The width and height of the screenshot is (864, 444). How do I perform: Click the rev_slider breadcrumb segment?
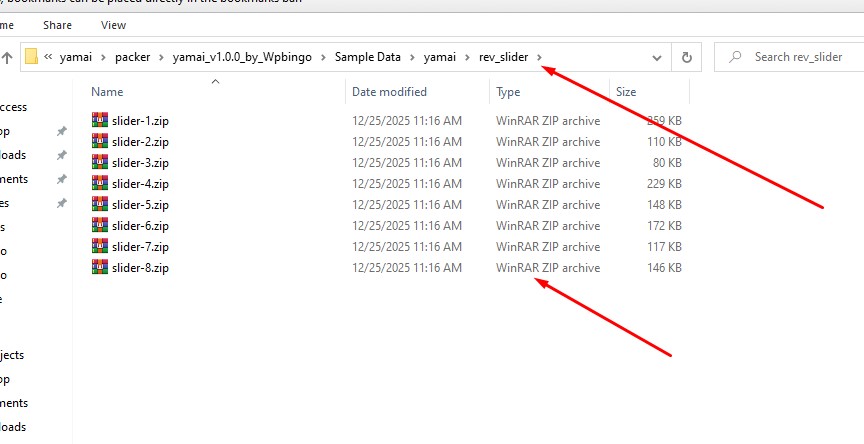click(x=503, y=57)
